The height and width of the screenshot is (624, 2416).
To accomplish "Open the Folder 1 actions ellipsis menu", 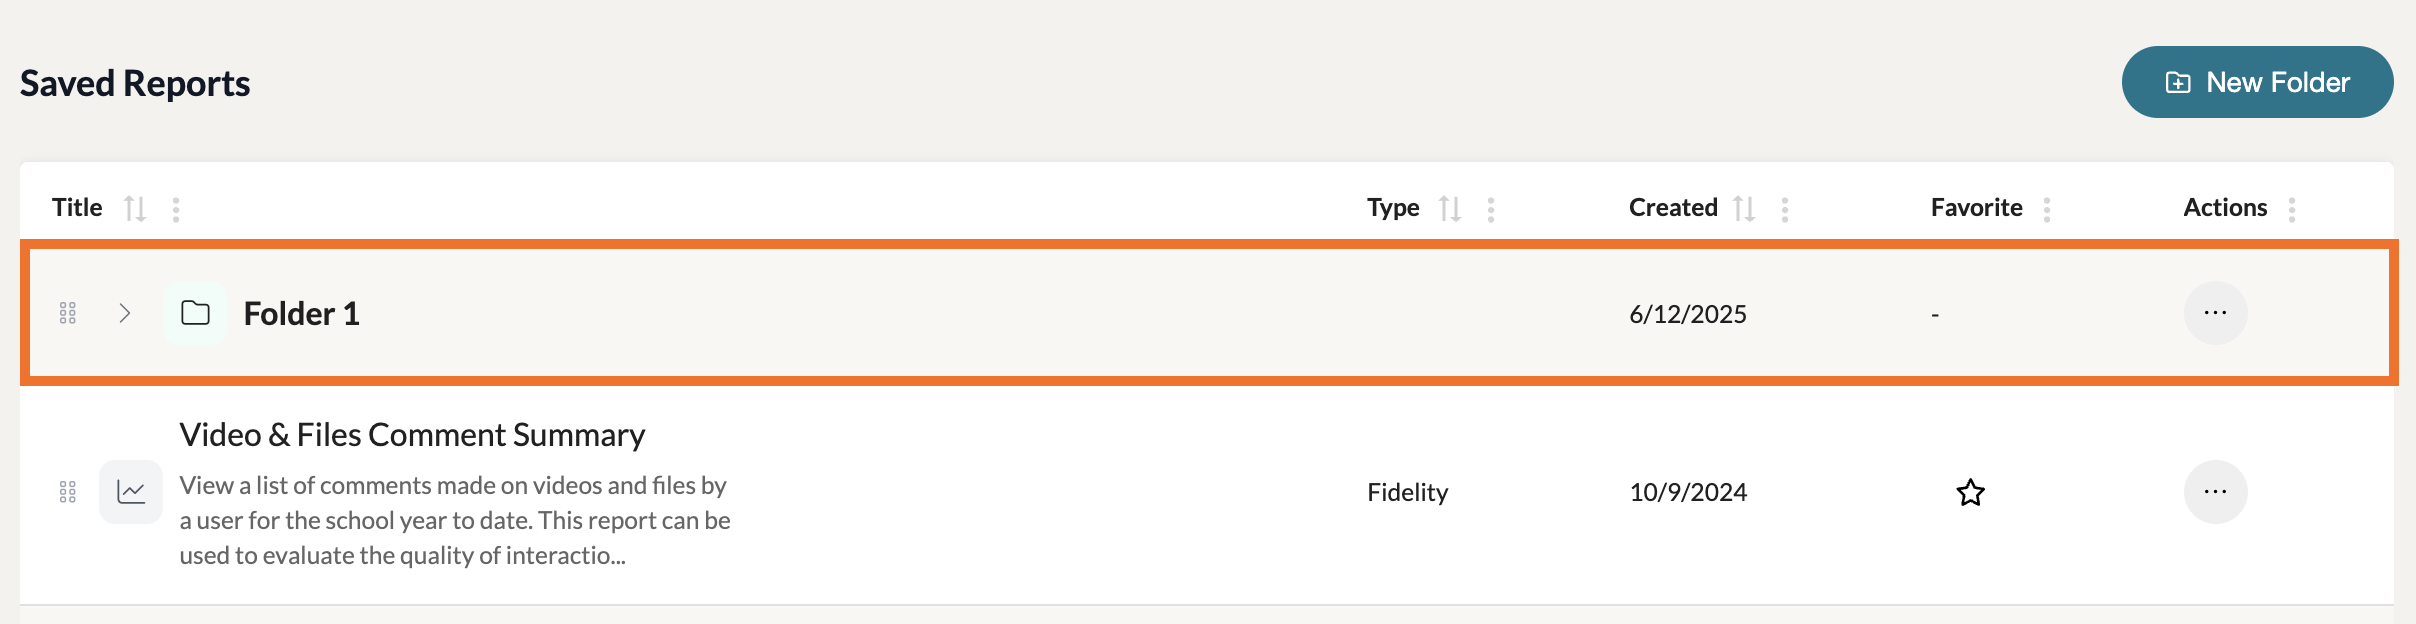I will tap(2215, 313).
